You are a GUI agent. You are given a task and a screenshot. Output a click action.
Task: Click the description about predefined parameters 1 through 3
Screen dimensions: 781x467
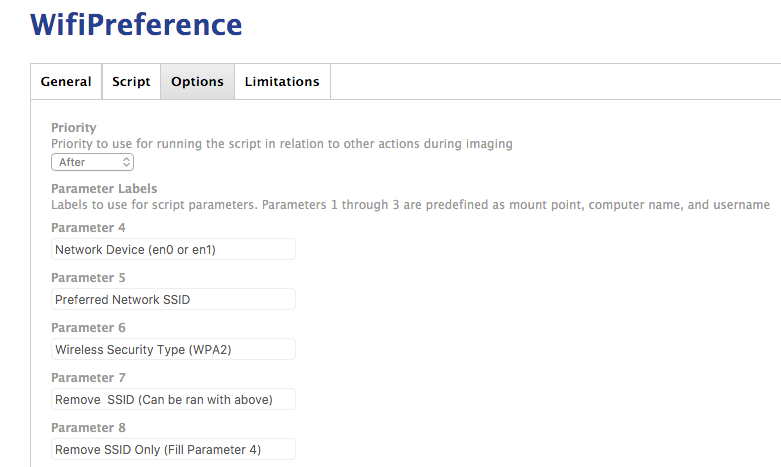tap(410, 205)
